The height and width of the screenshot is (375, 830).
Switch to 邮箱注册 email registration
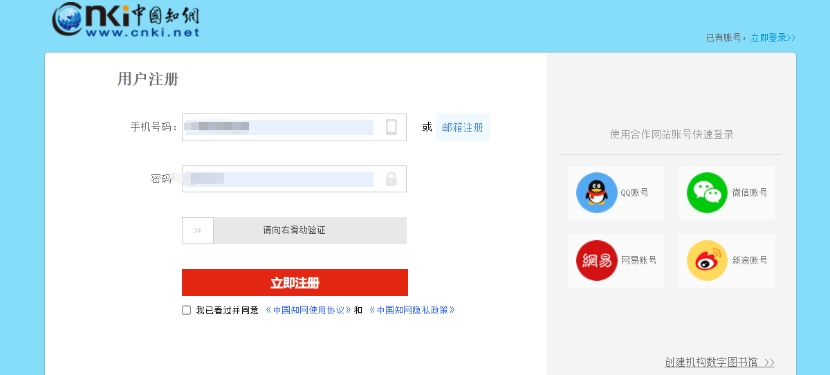(463, 127)
